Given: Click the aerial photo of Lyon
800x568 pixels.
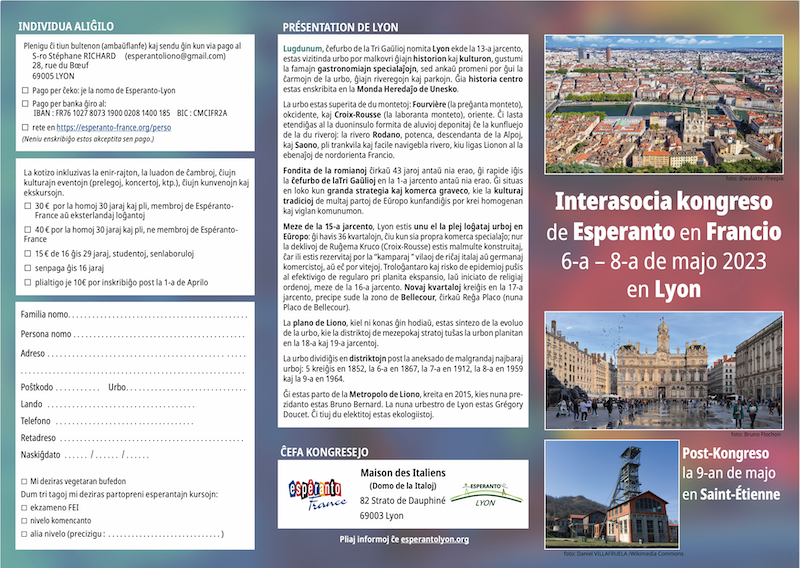Looking at the screenshot, I should pos(664,105).
